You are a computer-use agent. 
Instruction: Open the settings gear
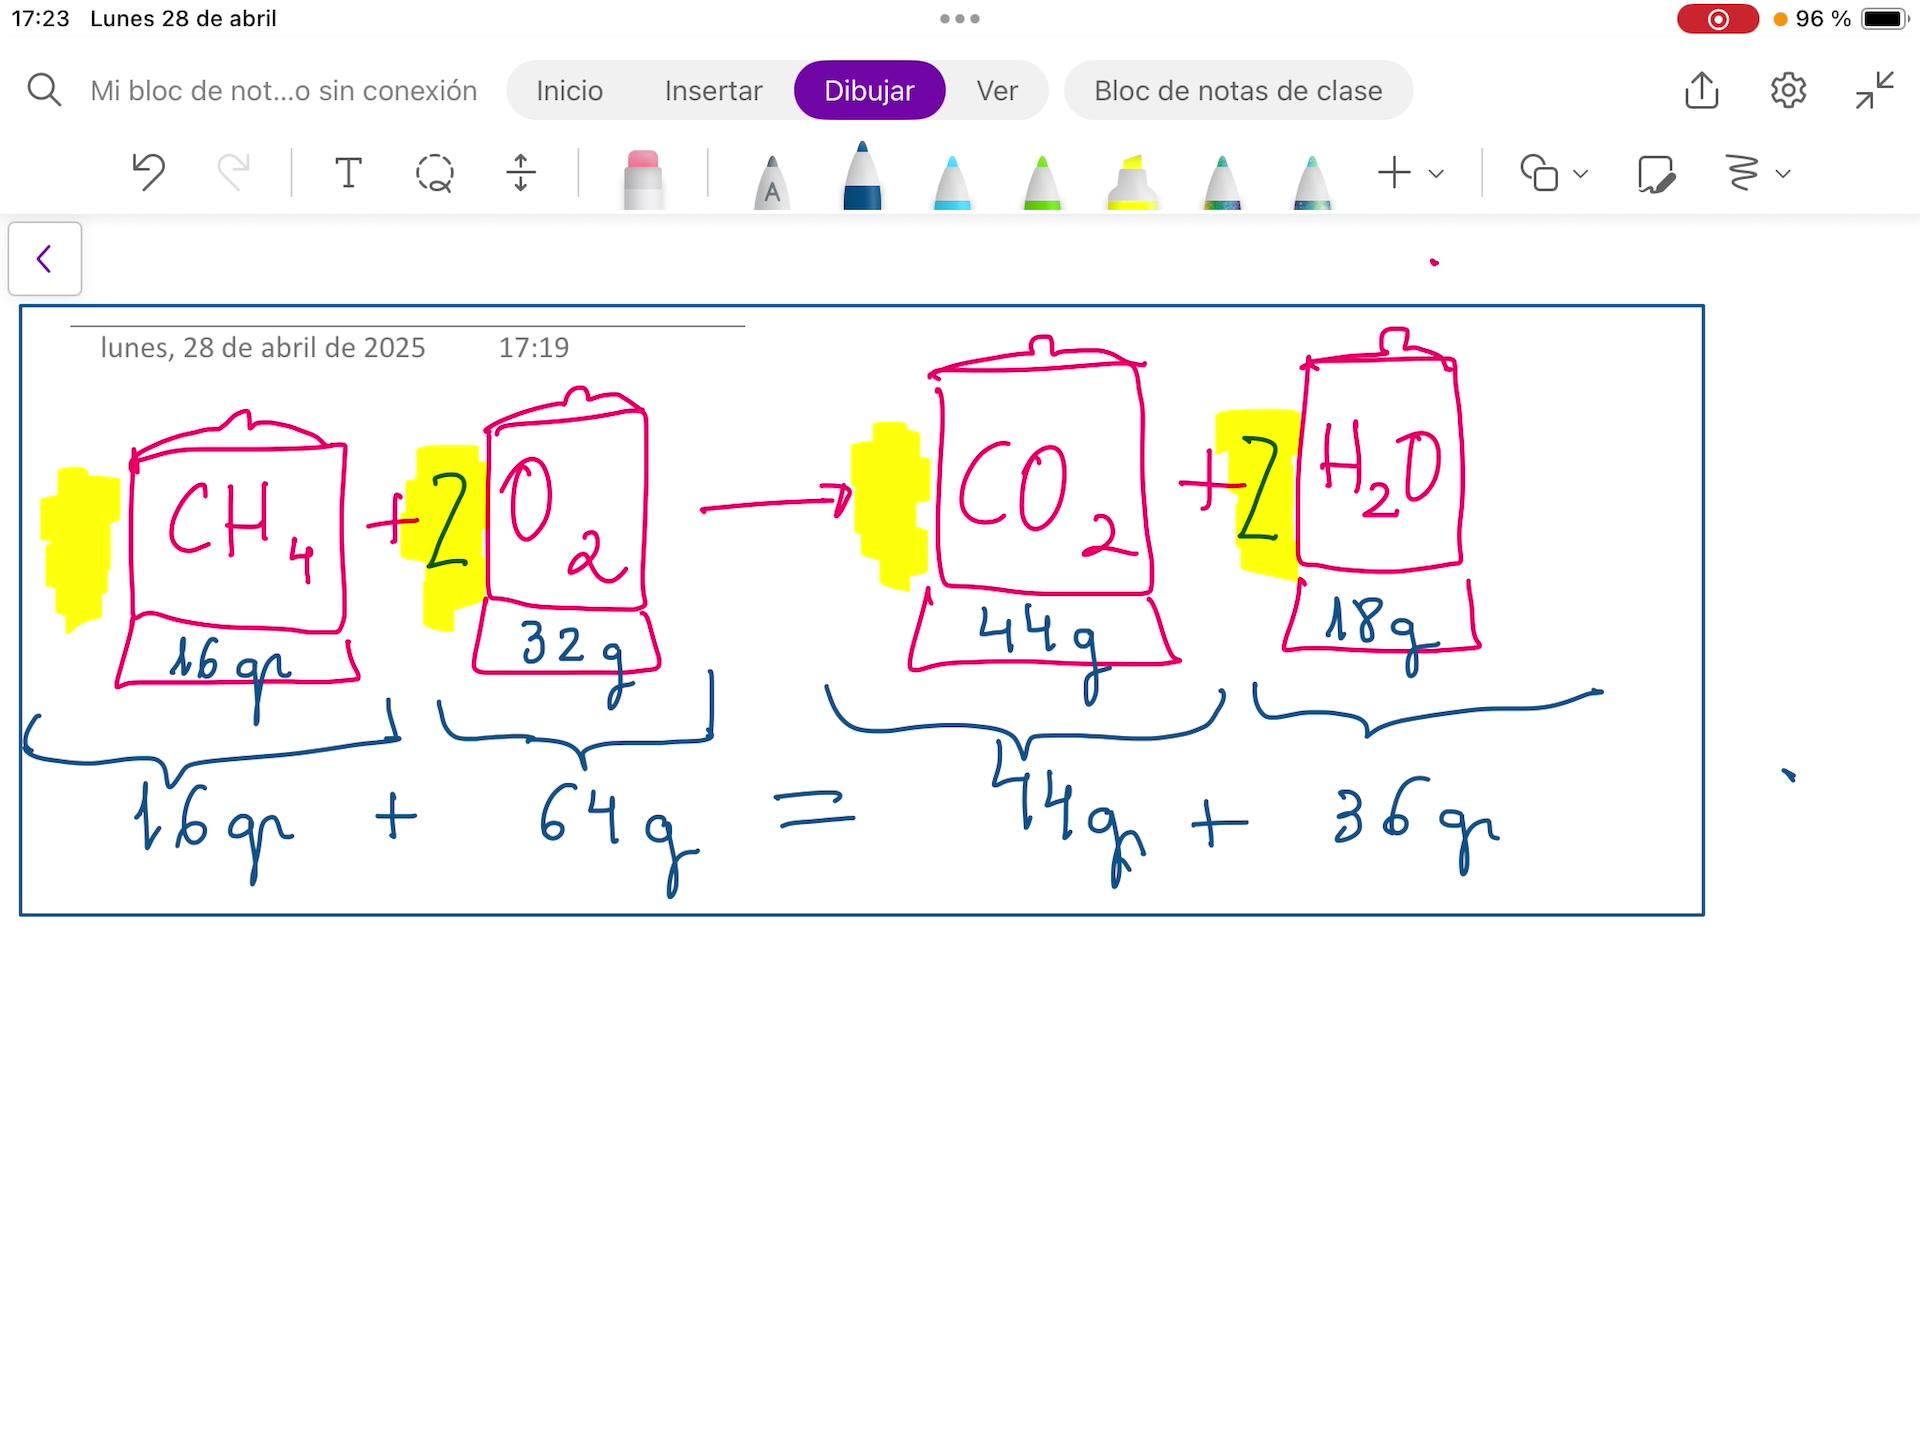pyautogui.click(x=1788, y=91)
